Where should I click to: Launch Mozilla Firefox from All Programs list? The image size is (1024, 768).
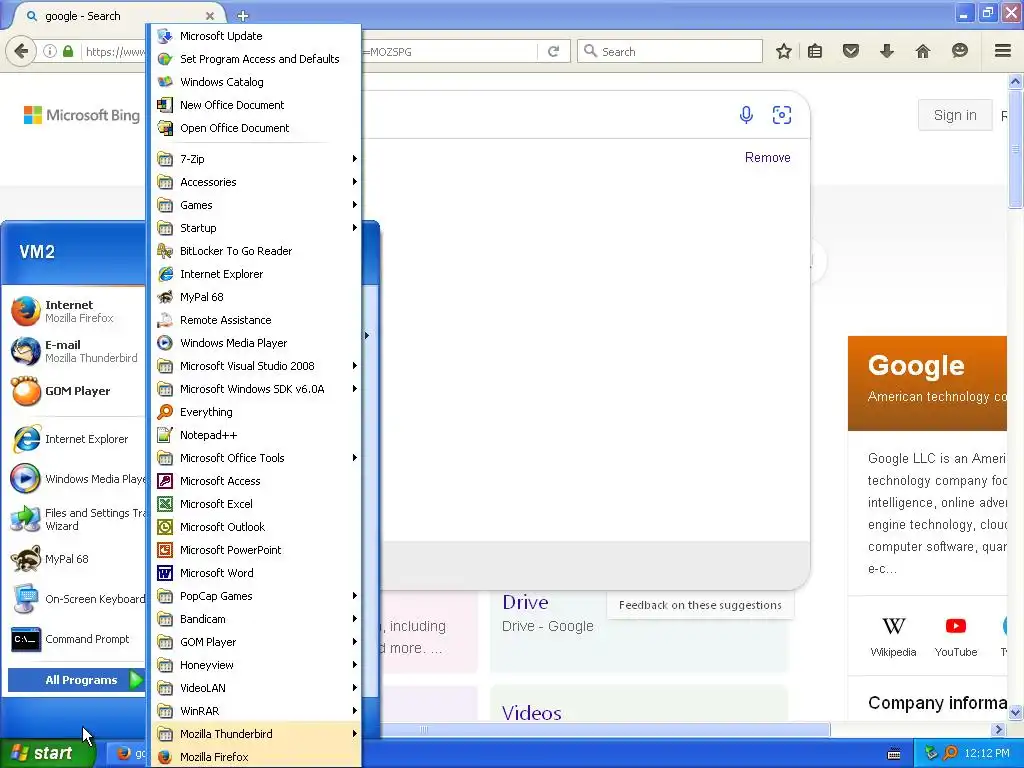[x=256, y=756]
